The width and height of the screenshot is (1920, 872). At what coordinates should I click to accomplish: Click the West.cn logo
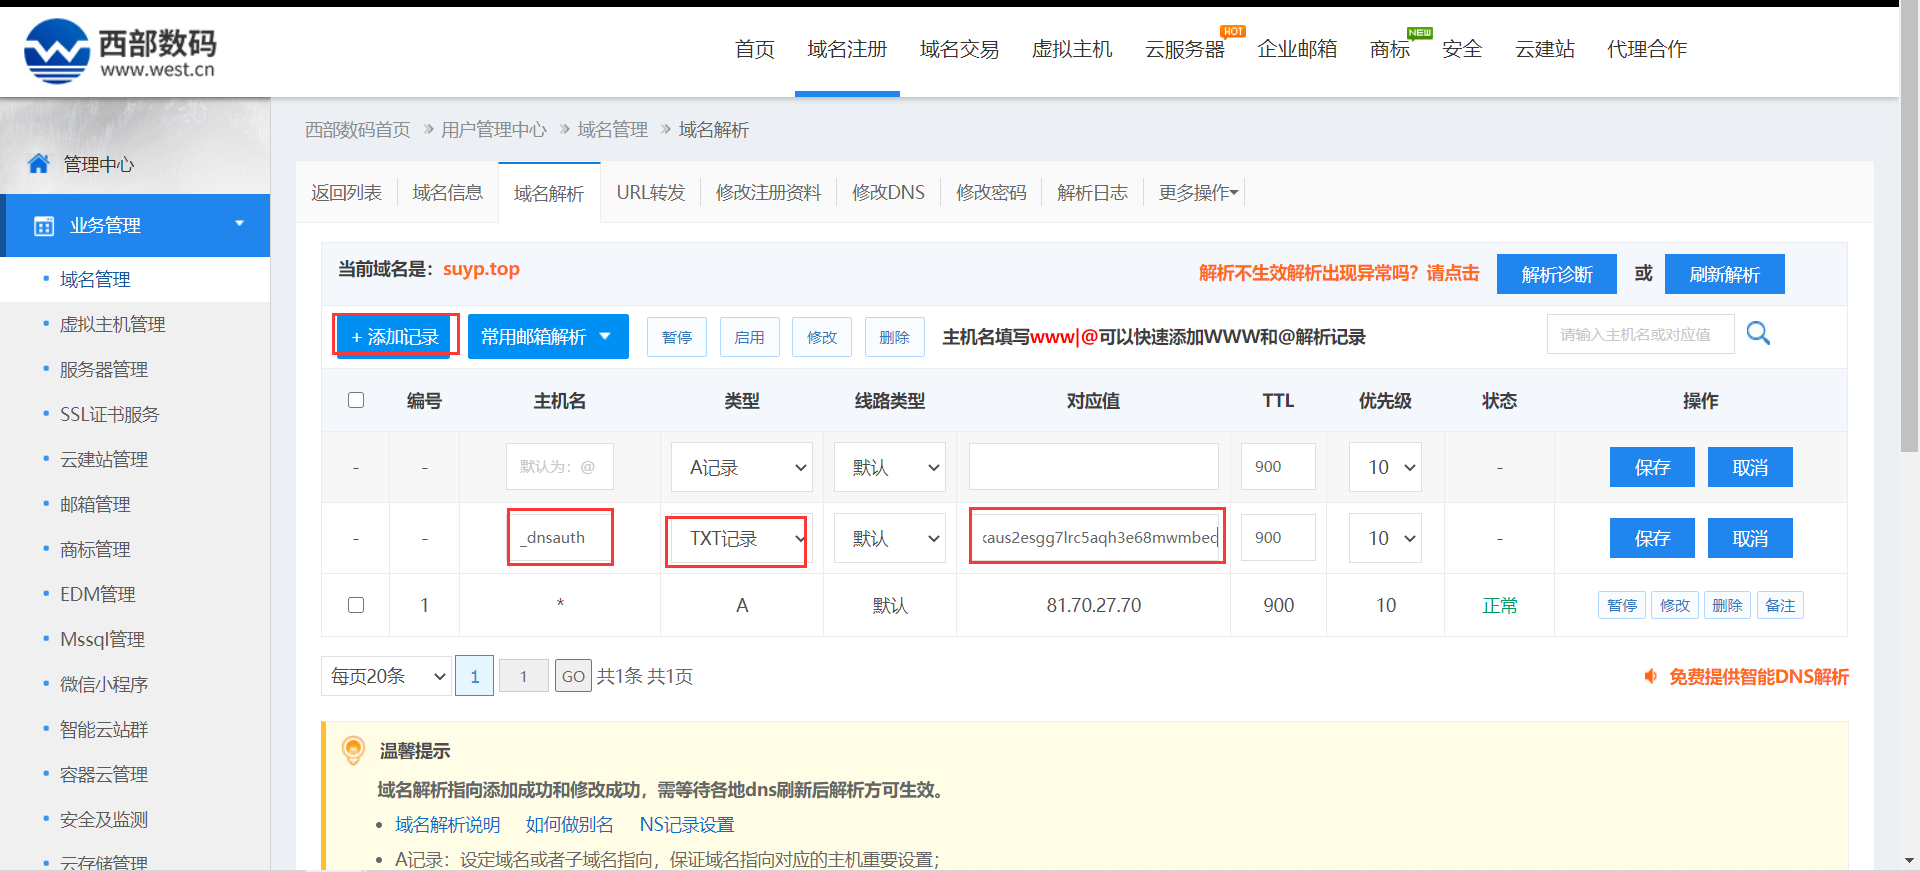pos(120,50)
